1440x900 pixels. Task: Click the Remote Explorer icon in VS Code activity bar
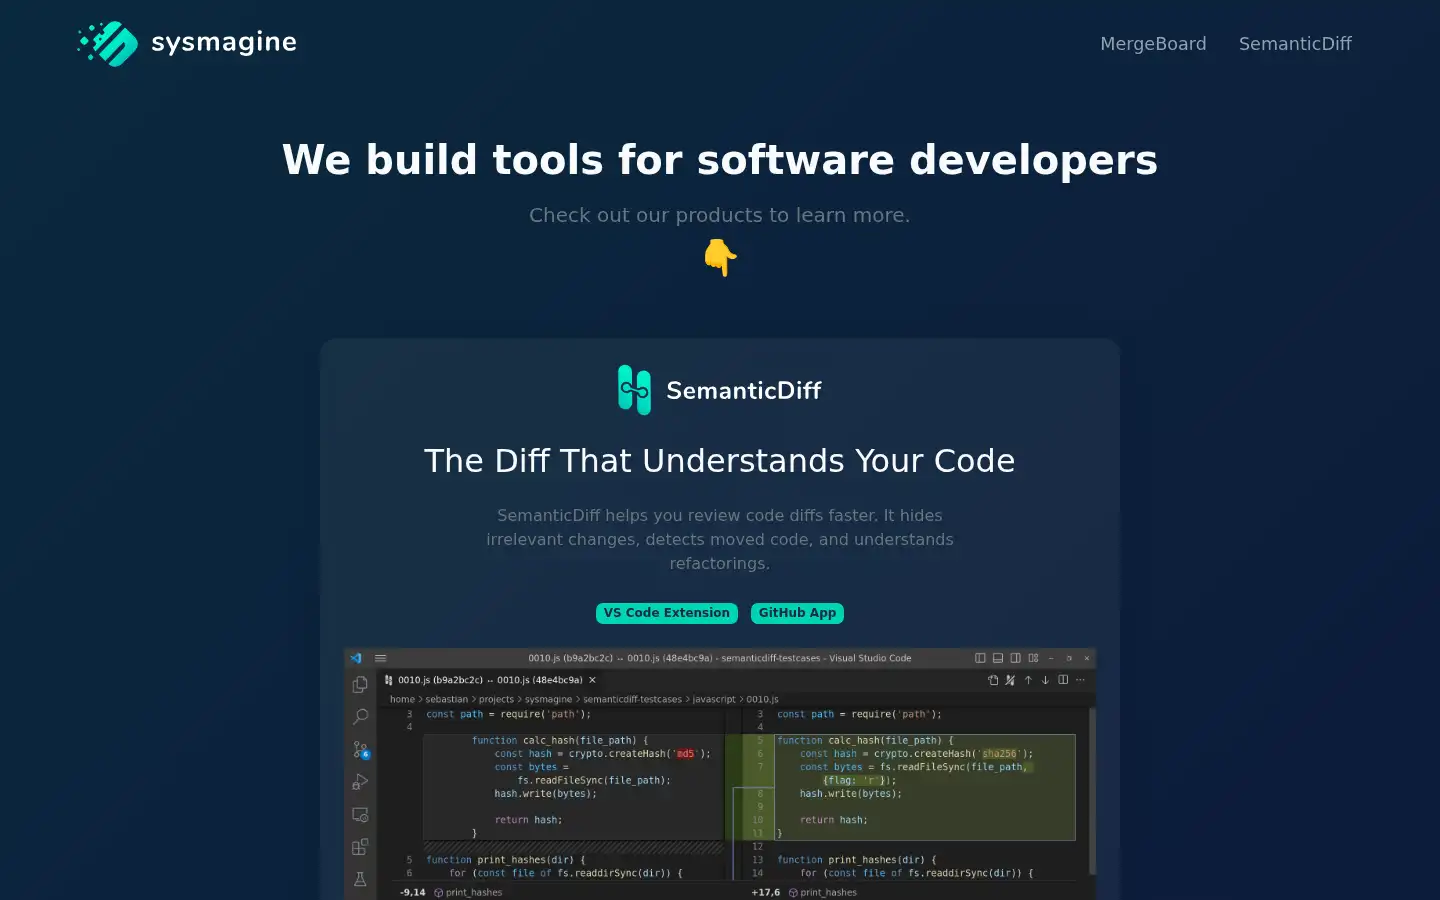pos(360,815)
